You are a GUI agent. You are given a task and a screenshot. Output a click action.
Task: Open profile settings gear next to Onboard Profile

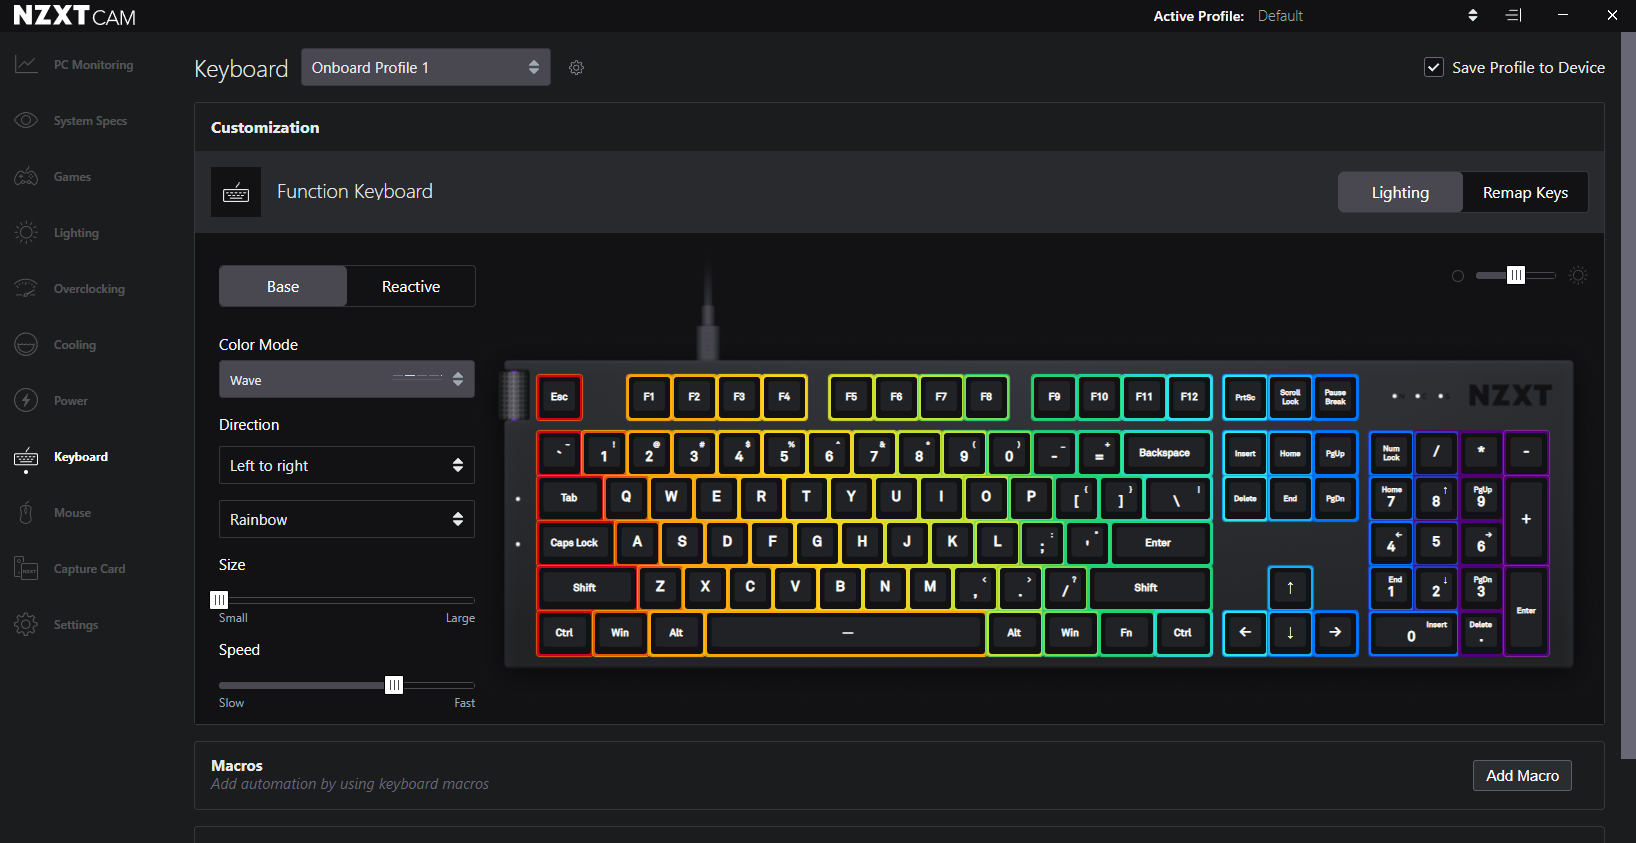click(576, 68)
